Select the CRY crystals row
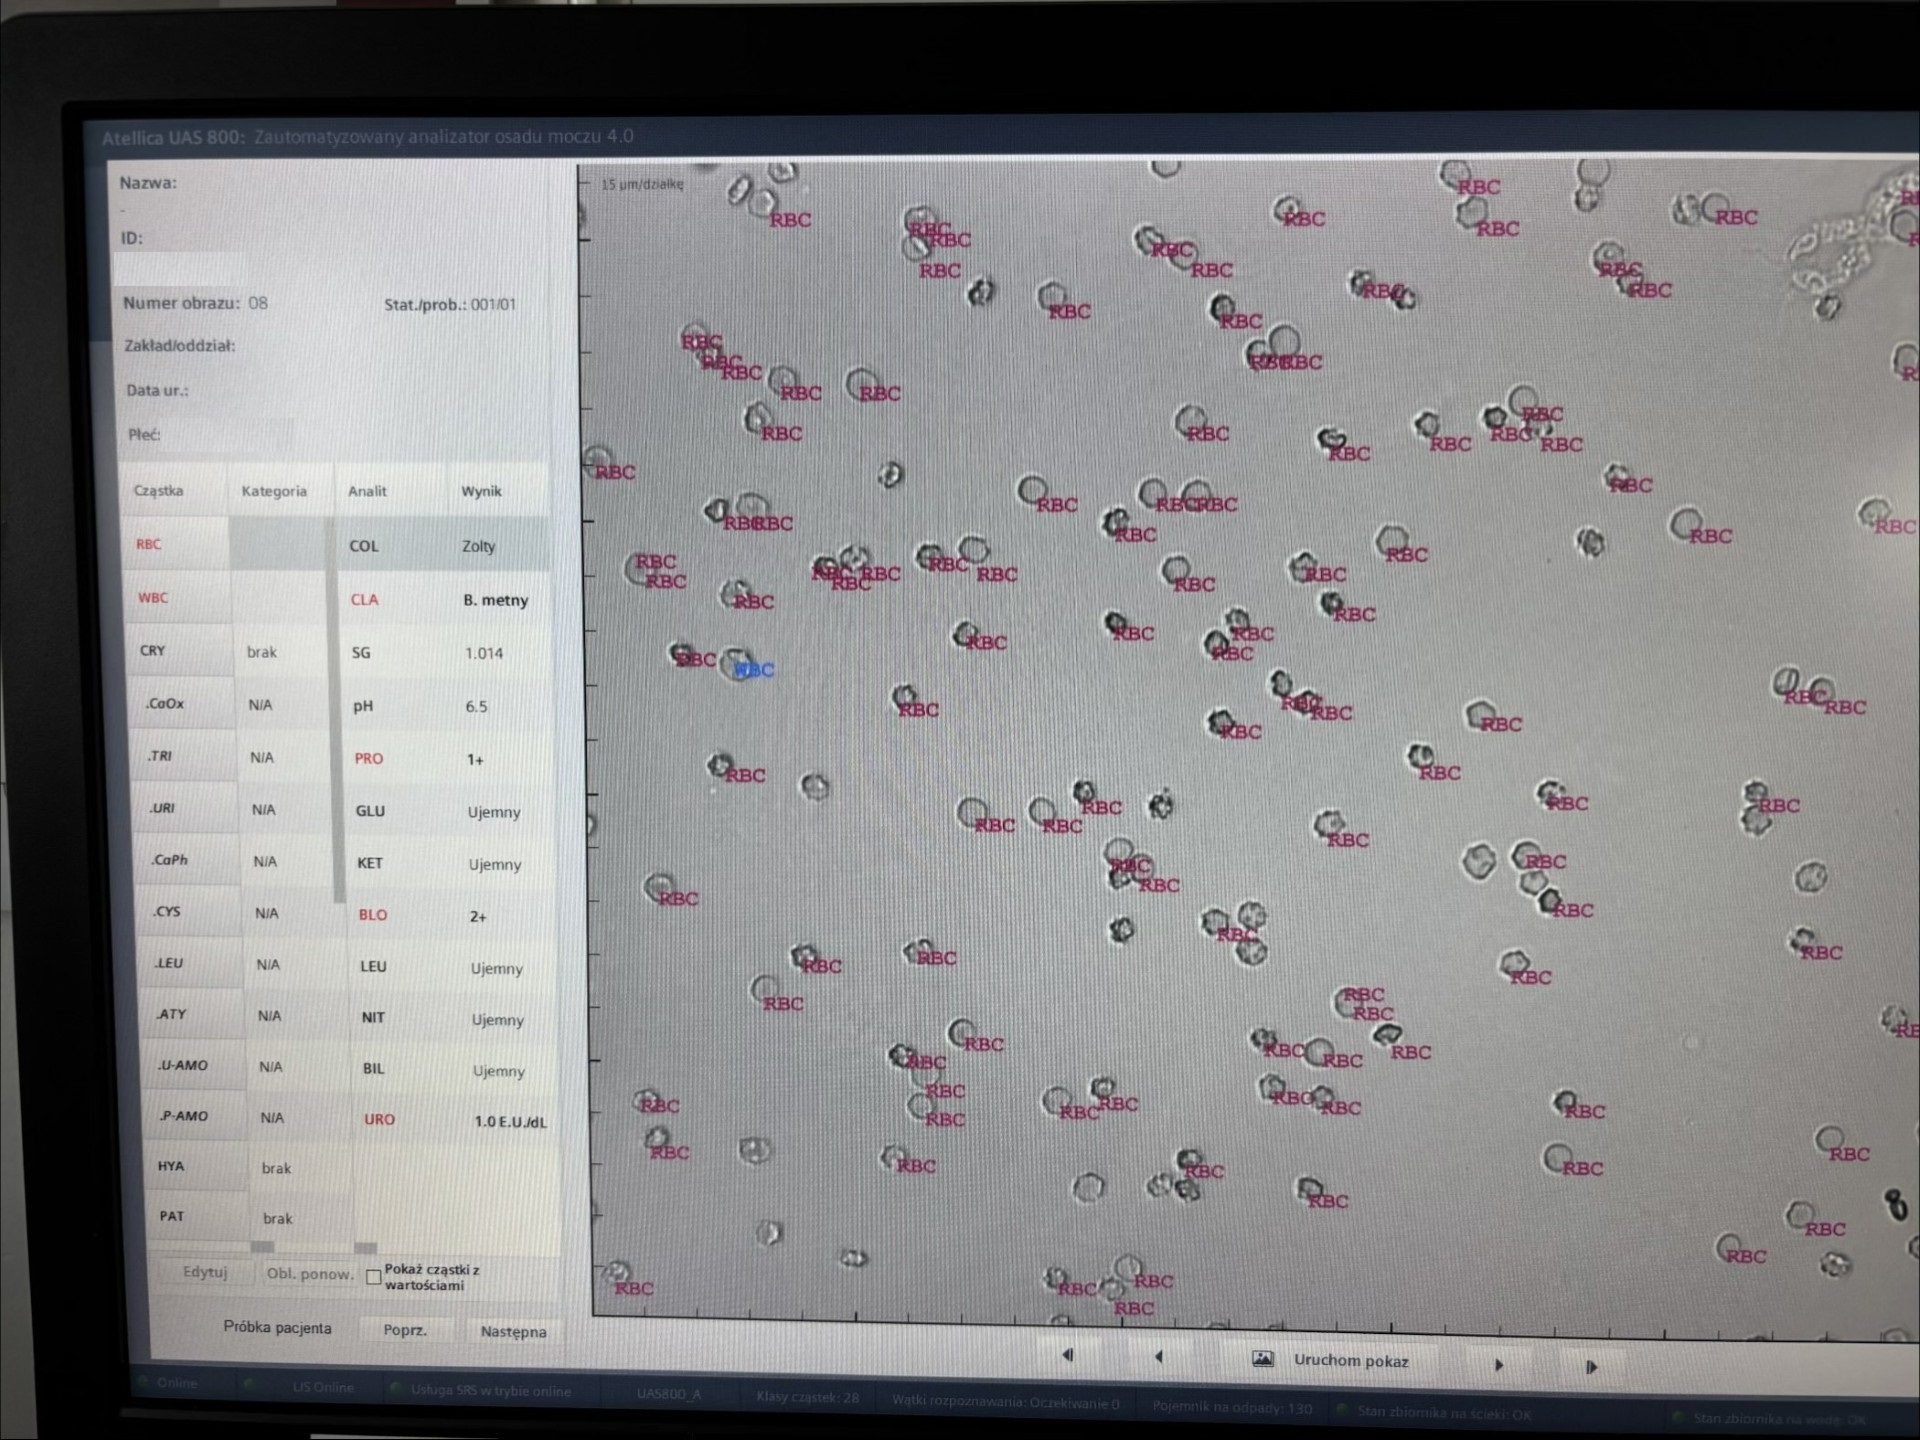 click(x=153, y=651)
